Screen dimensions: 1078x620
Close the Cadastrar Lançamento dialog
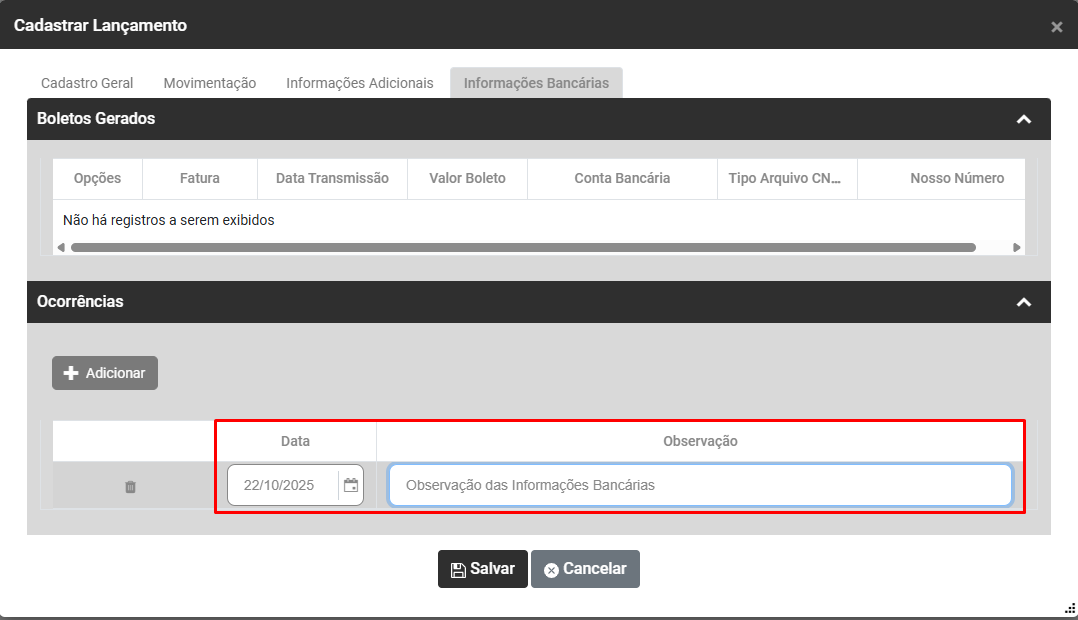click(x=1057, y=27)
